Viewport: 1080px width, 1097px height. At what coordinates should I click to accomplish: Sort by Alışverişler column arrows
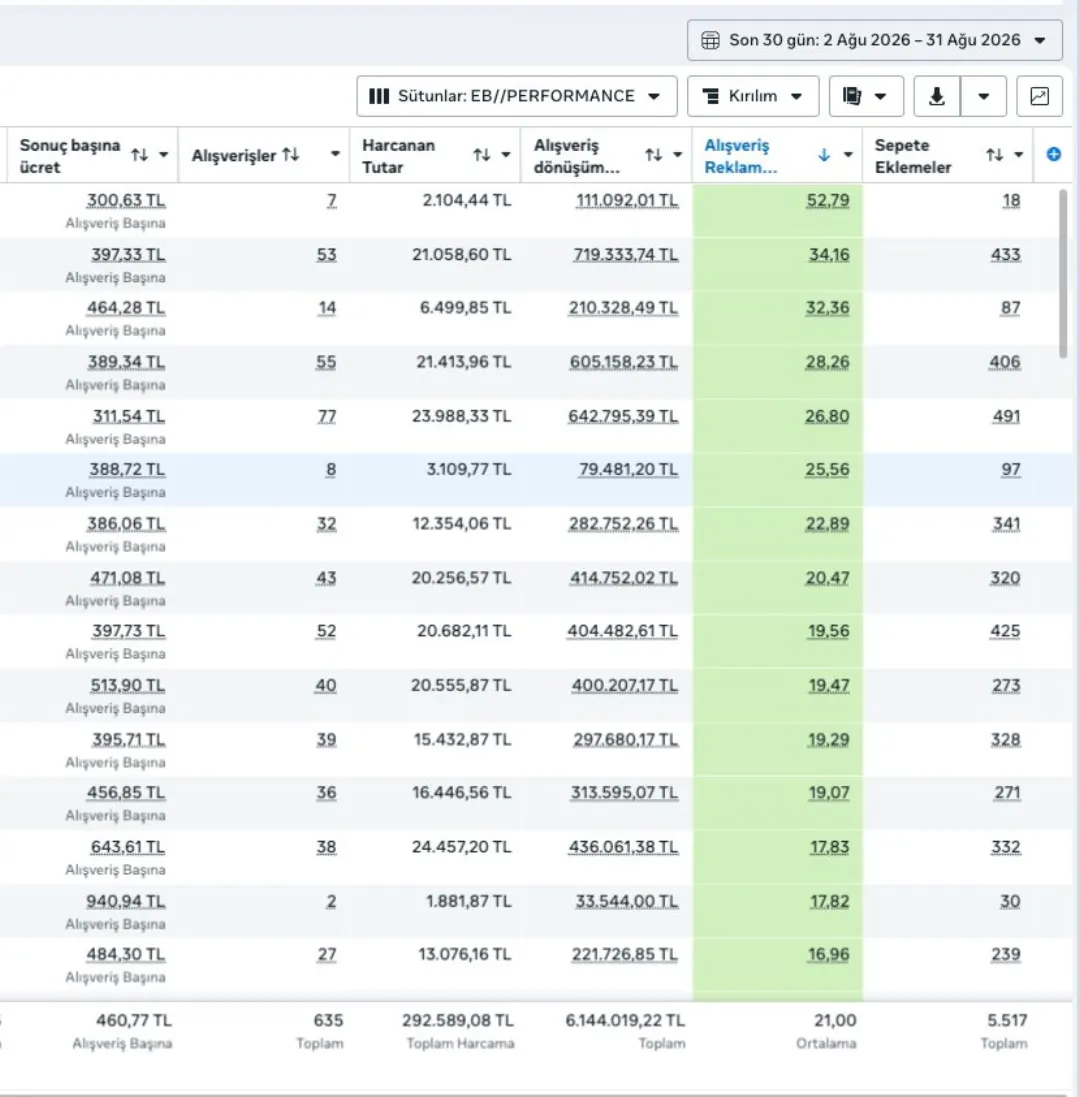[291, 155]
